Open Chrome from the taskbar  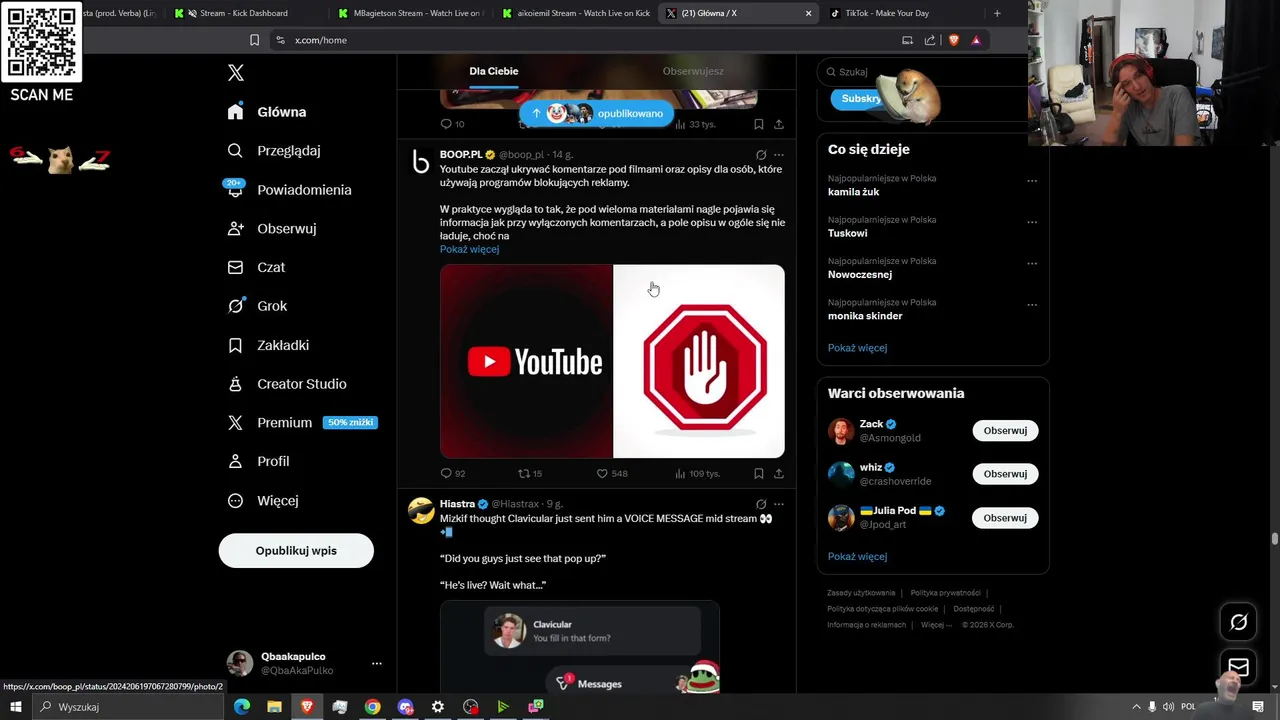click(372, 707)
